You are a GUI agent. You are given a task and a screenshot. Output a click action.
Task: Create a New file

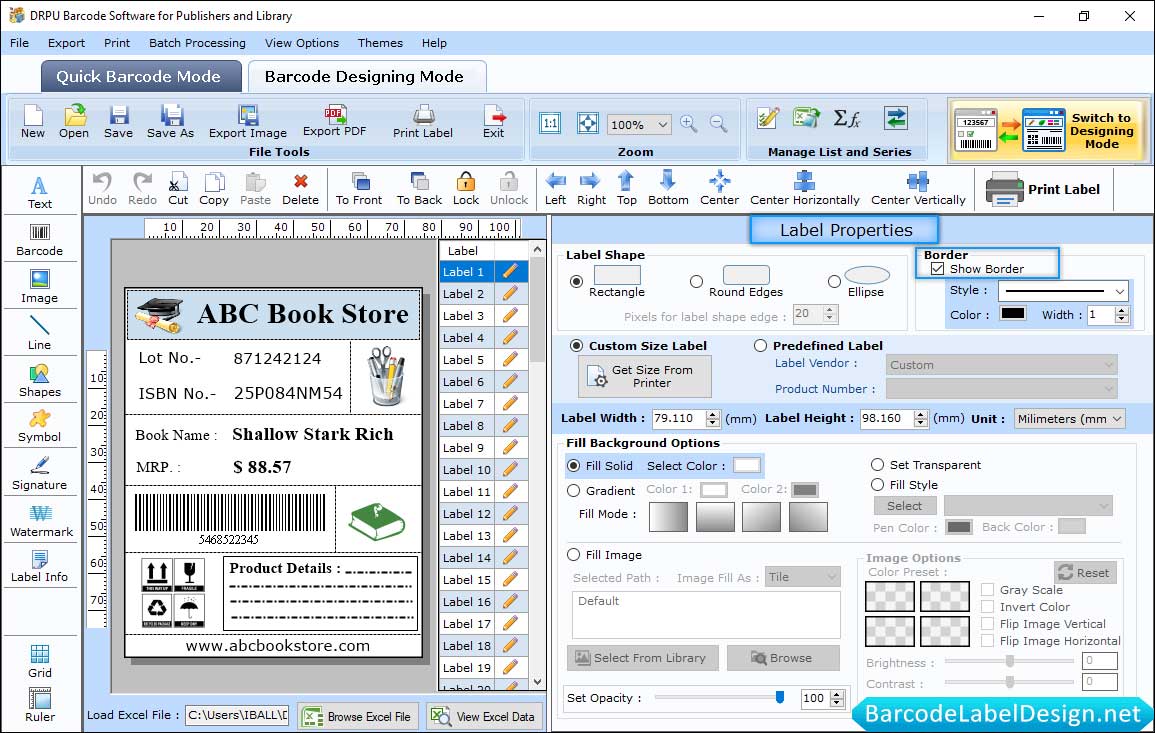[x=33, y=122]
